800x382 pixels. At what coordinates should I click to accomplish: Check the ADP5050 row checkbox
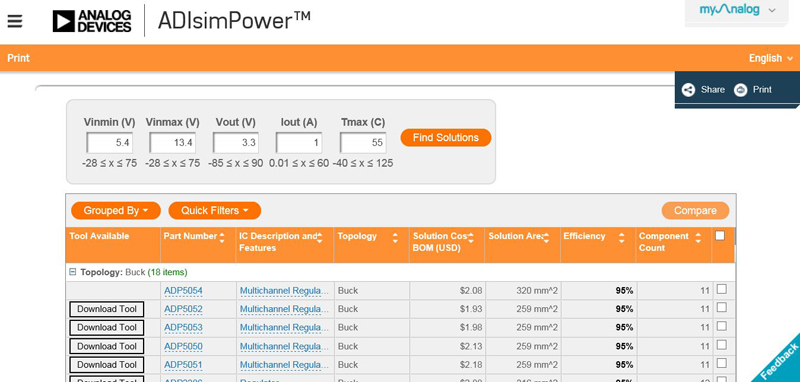click(x=721, y=345)
